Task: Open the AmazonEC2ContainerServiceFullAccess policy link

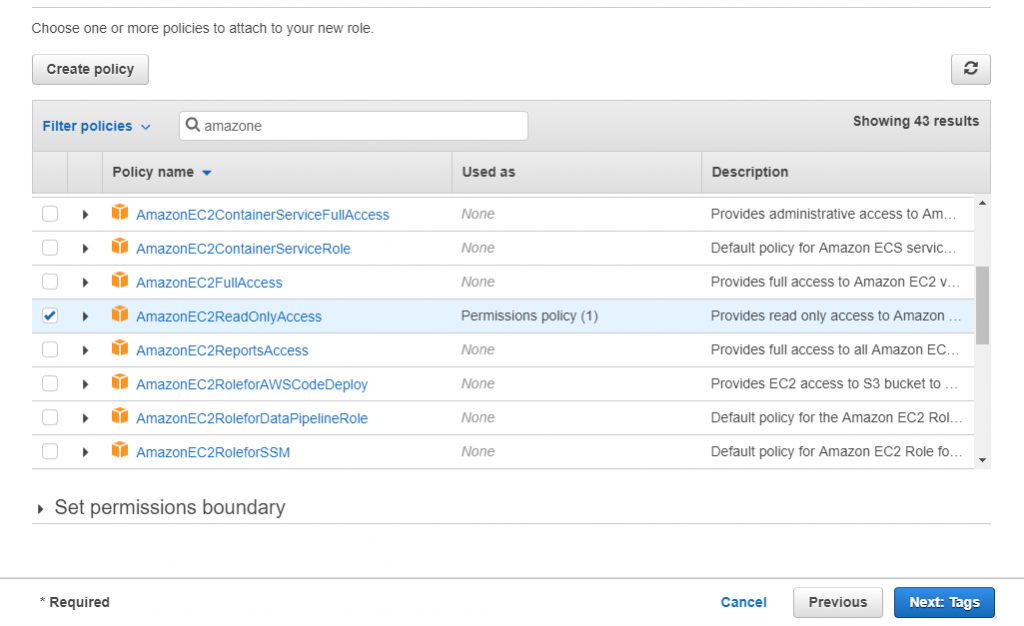Action: tap(263, 215)
